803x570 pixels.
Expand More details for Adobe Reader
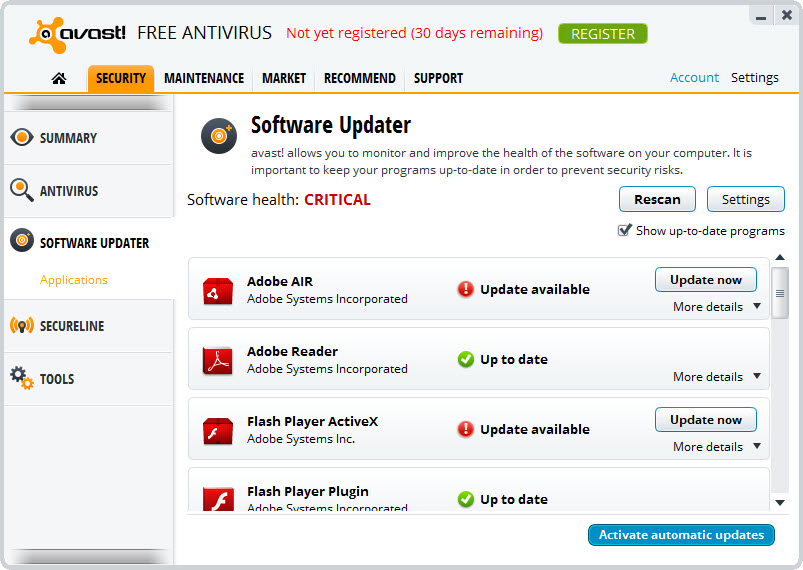pyautogui.click(x=716, y=377)
